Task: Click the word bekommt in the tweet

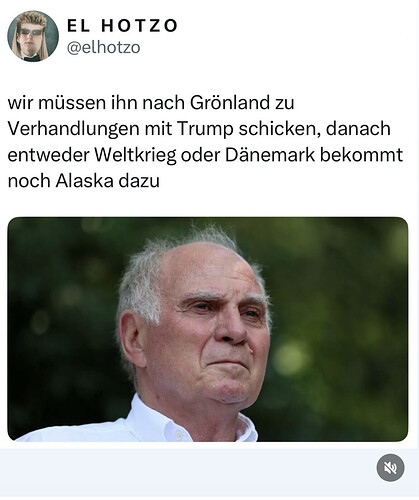Action: click(362, 155)
